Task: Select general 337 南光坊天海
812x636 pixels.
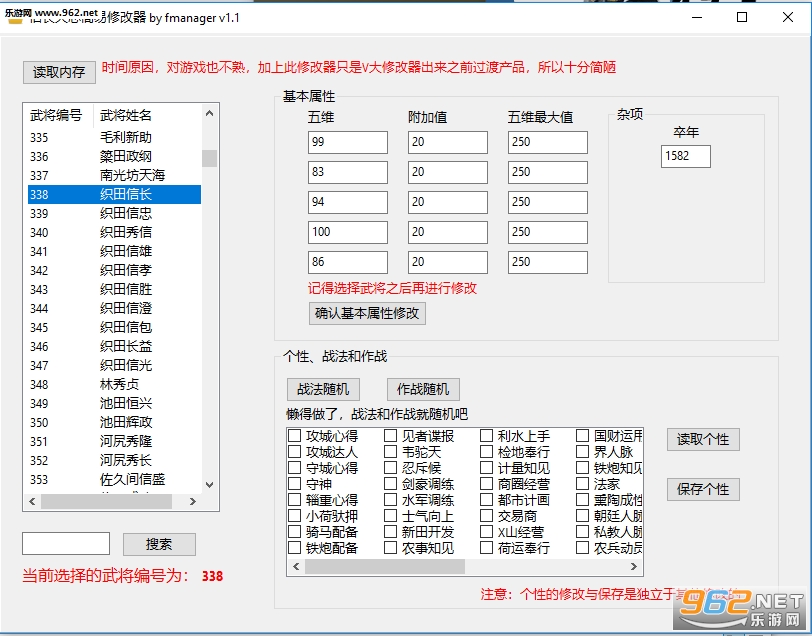Action: point(114,176)
